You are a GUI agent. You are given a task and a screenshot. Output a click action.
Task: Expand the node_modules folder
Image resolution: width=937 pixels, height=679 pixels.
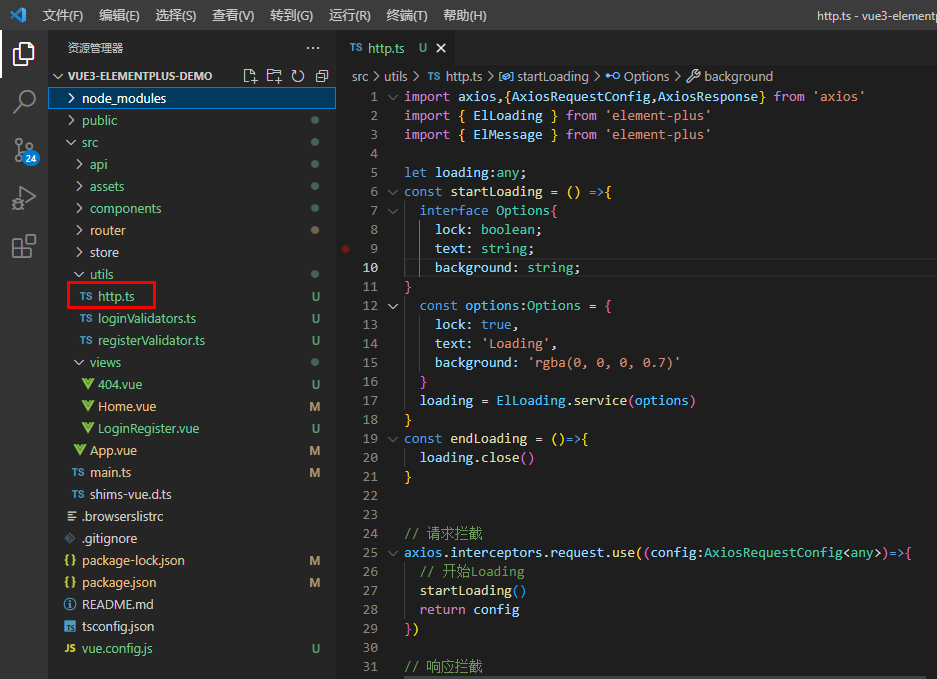71,98
